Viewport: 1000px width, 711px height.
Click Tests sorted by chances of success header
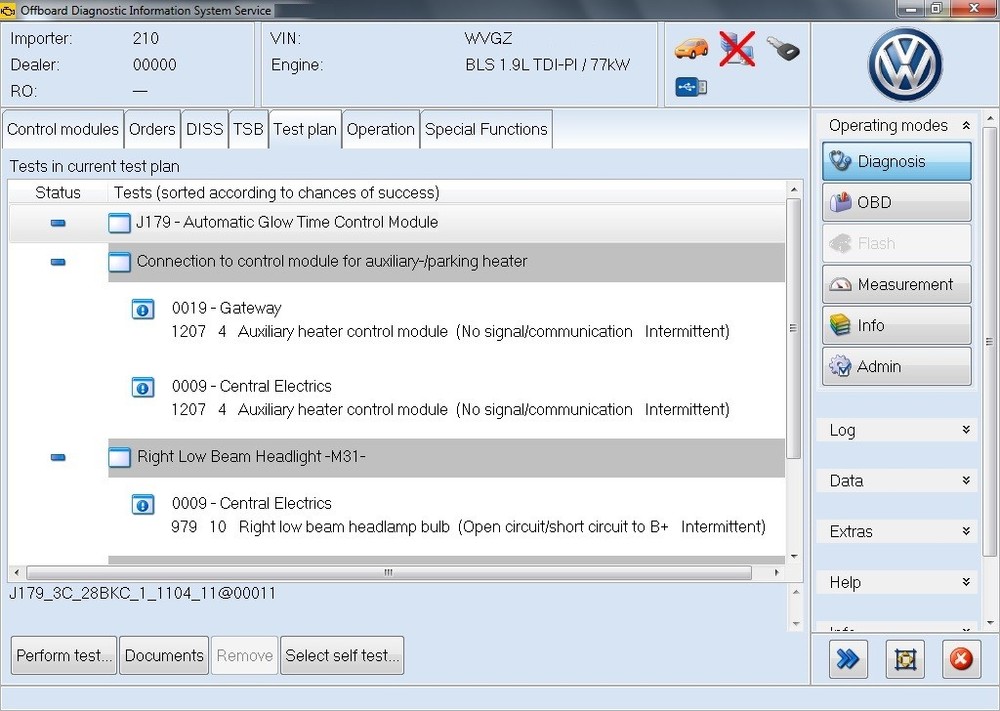(277, 193)
